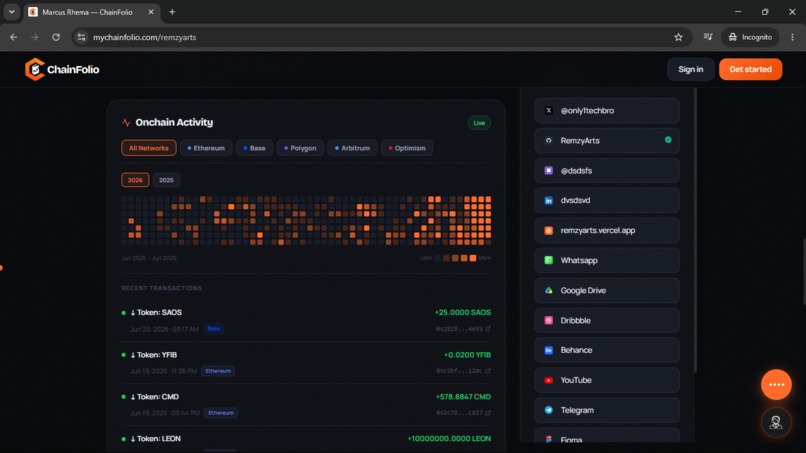Click the Incognito indicator
Screen dimensions: 806x453
(750, 37)
